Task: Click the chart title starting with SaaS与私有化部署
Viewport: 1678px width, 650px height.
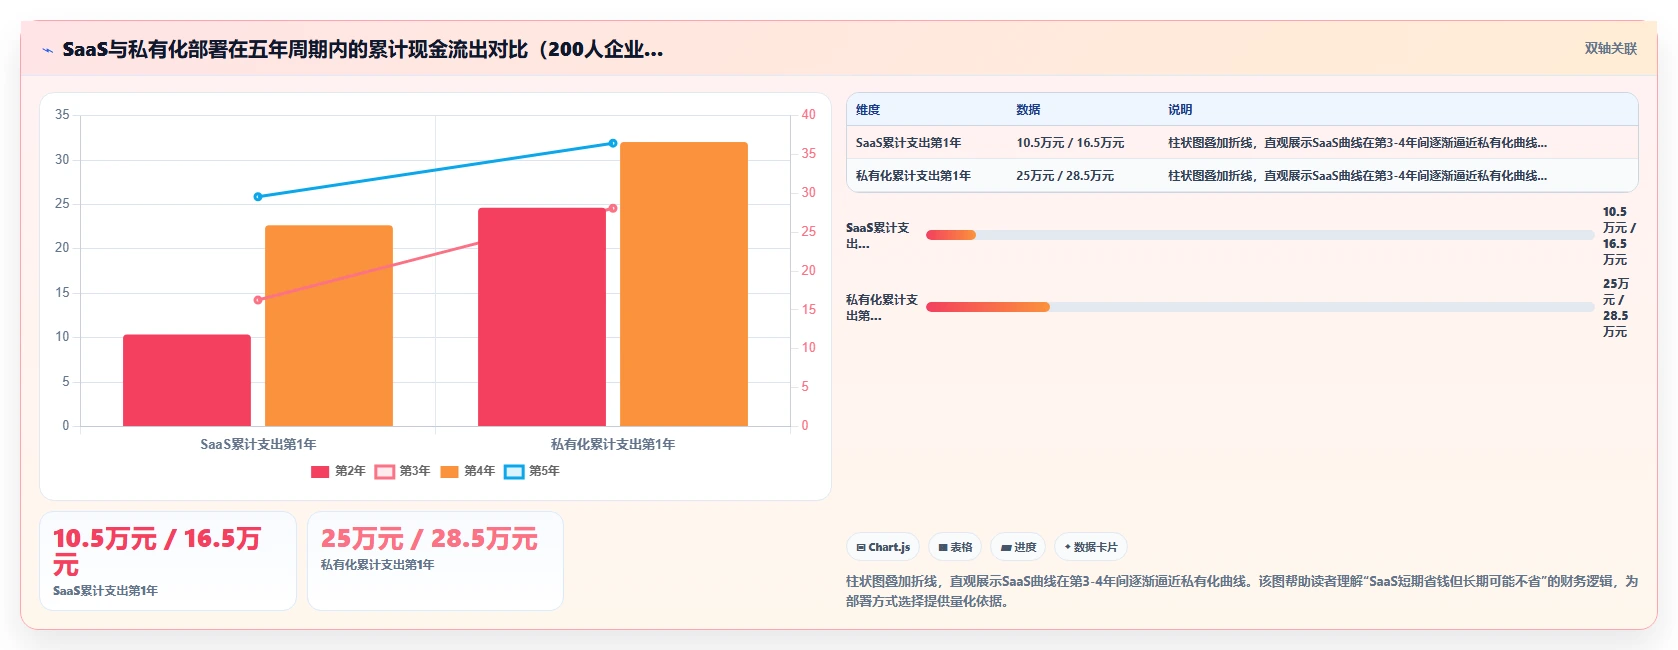Action: (362, 49)
